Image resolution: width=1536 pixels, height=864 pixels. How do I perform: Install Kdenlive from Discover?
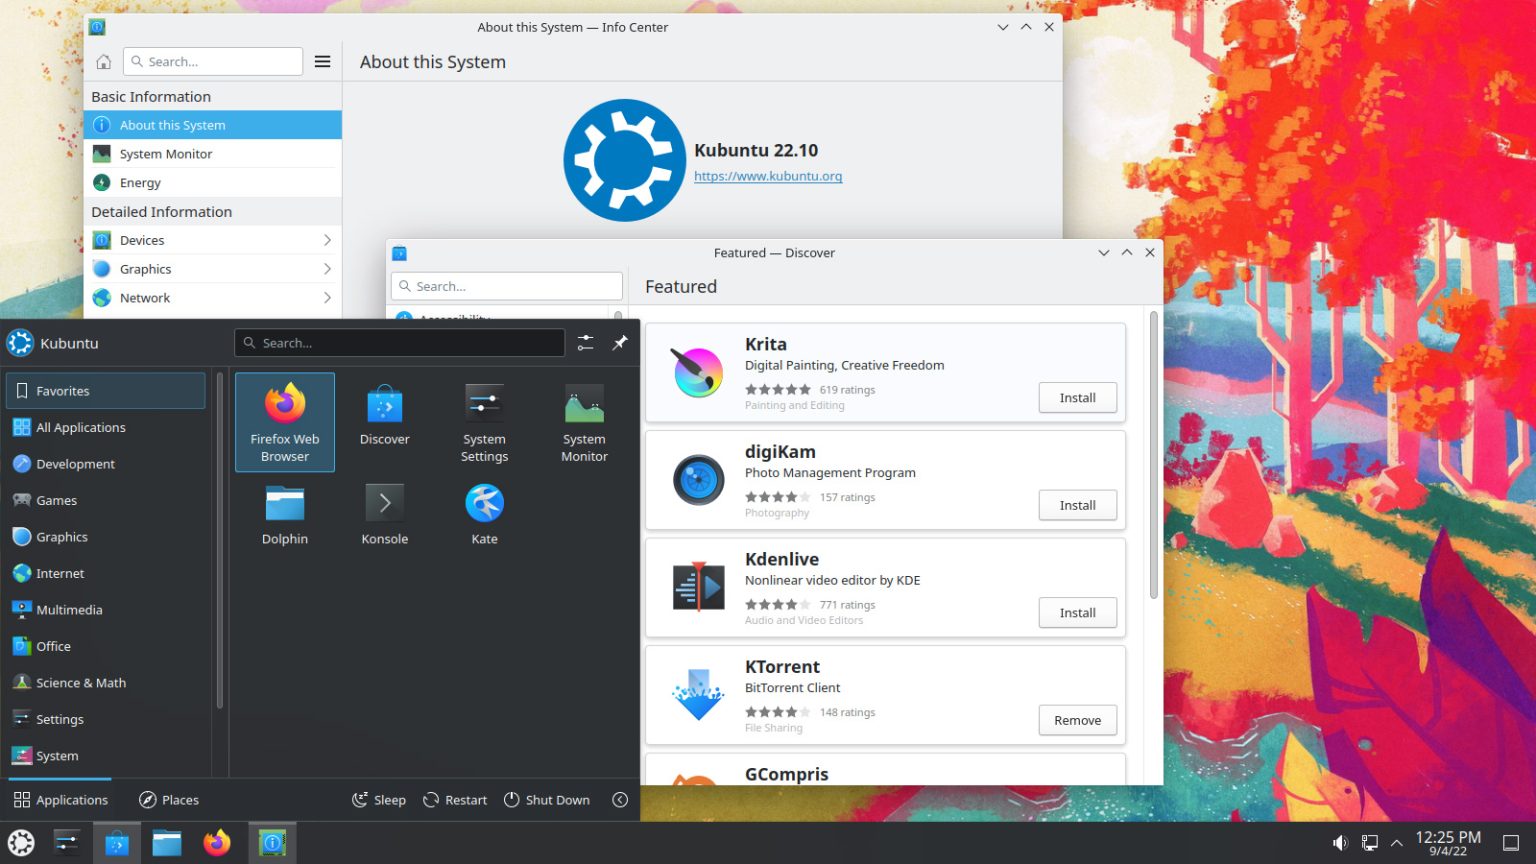click(x=1077, y=612)
